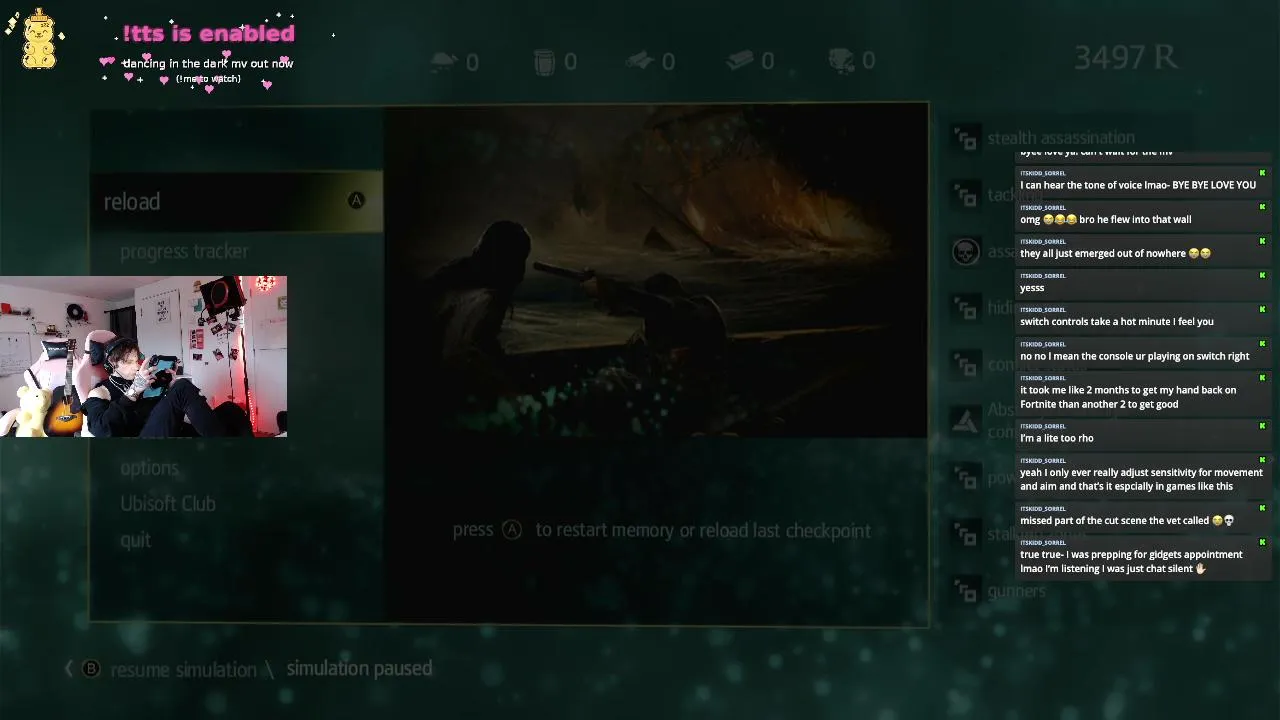Click the mission preview image in the center

[657, 272]
